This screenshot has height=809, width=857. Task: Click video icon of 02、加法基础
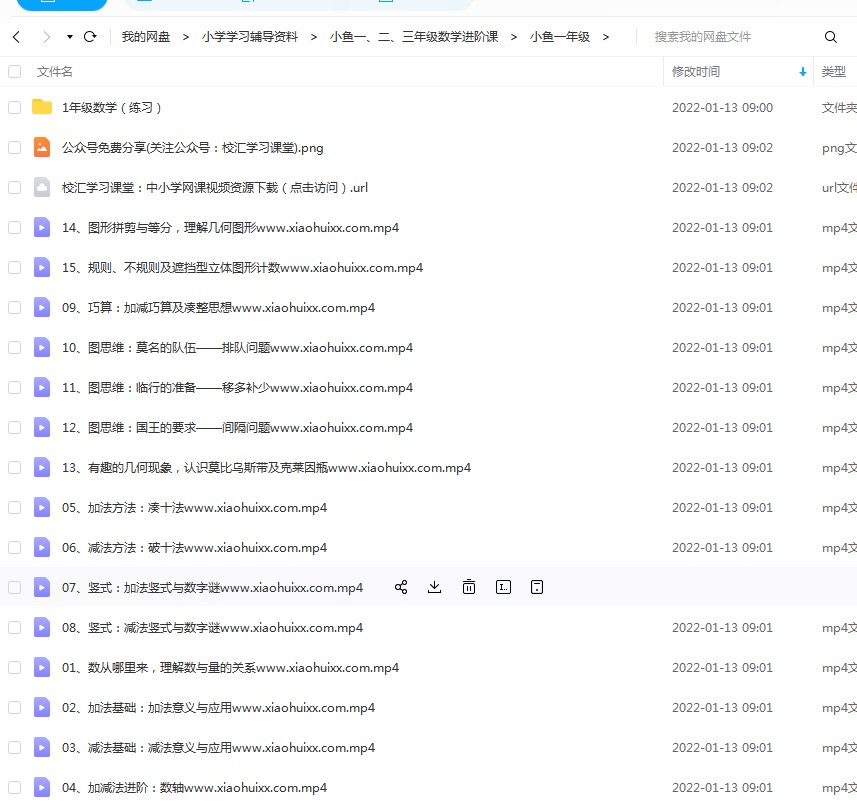point(42,707)
